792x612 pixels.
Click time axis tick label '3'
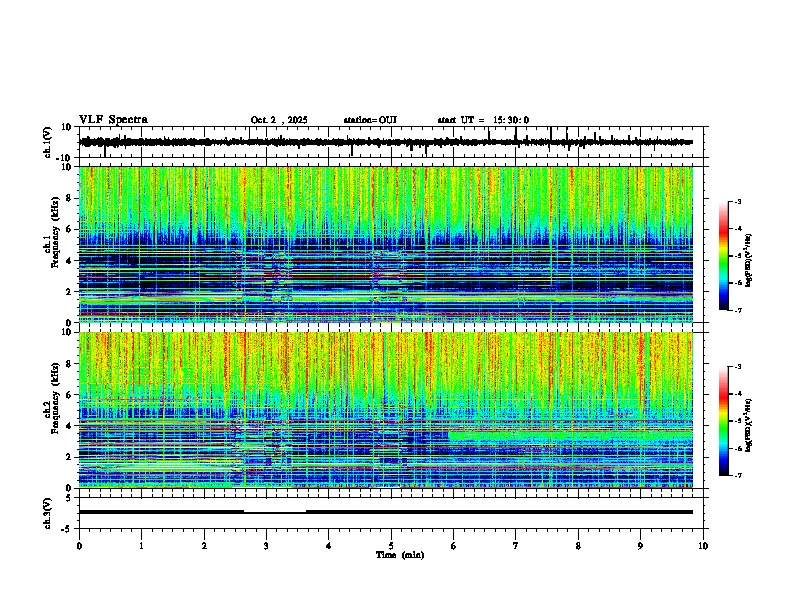coord(266,546)
